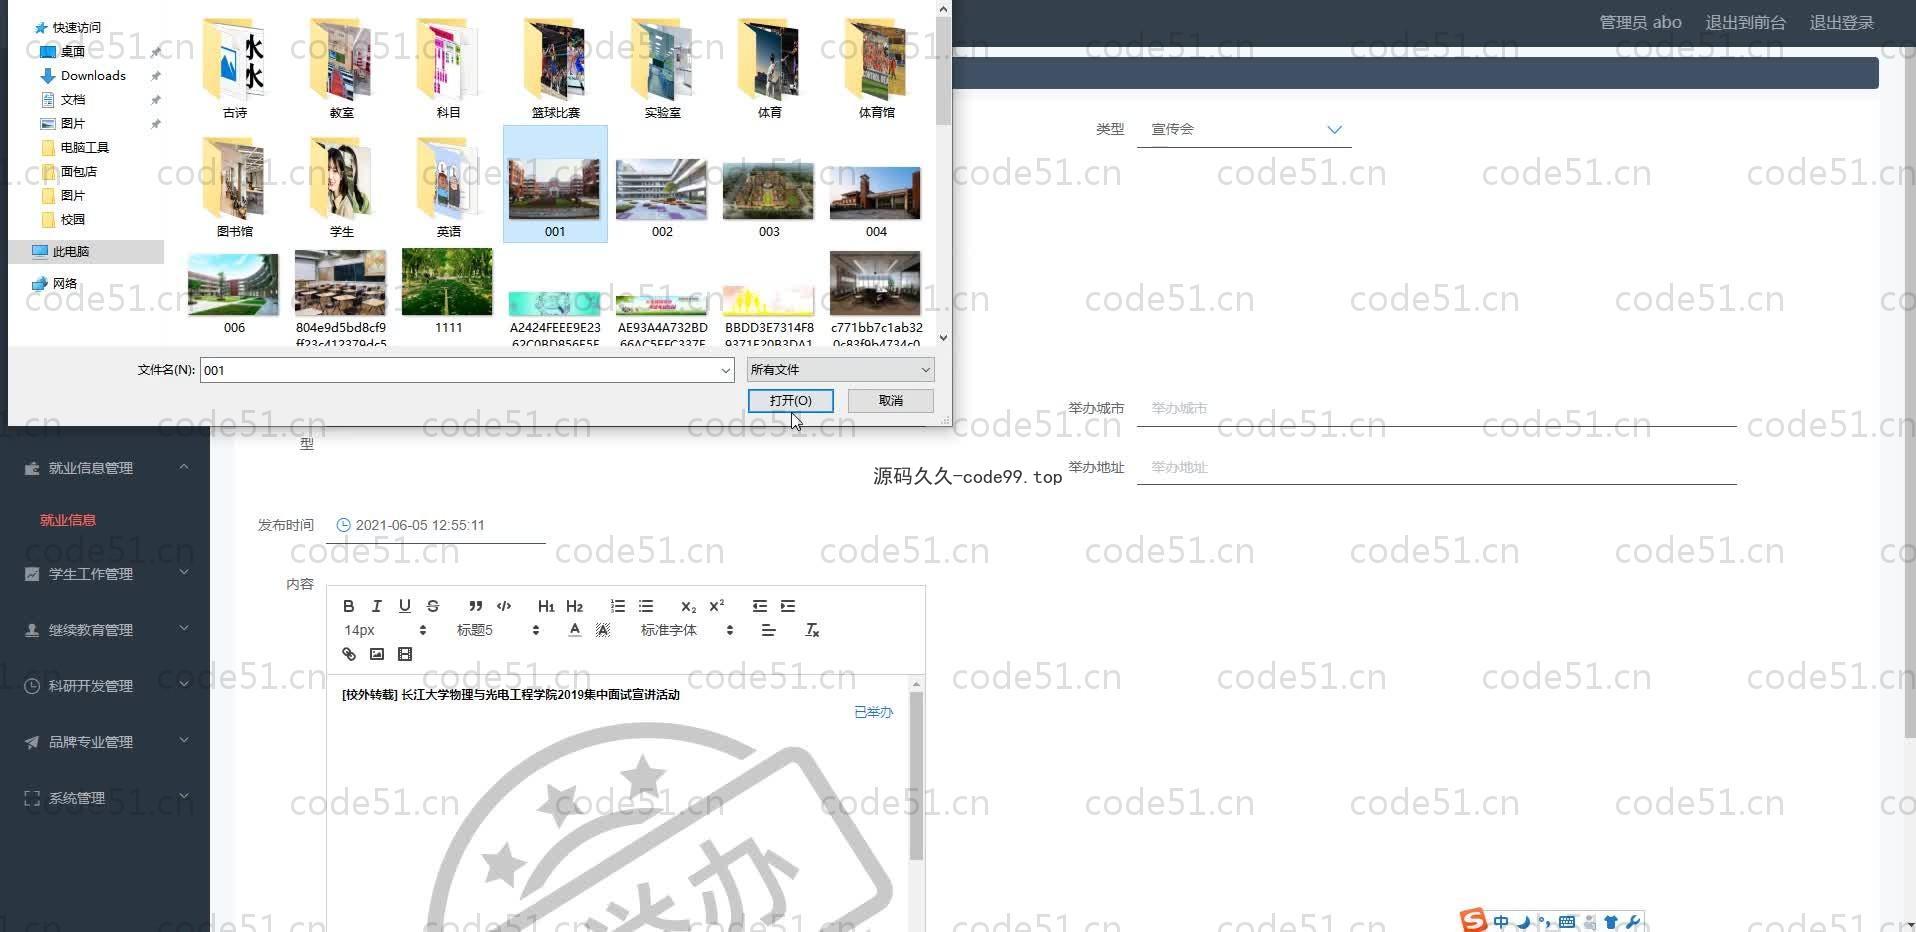The height and width of the screenshot is (932, 1916).
Task: Open the text color picker
Action: point(574,630)
